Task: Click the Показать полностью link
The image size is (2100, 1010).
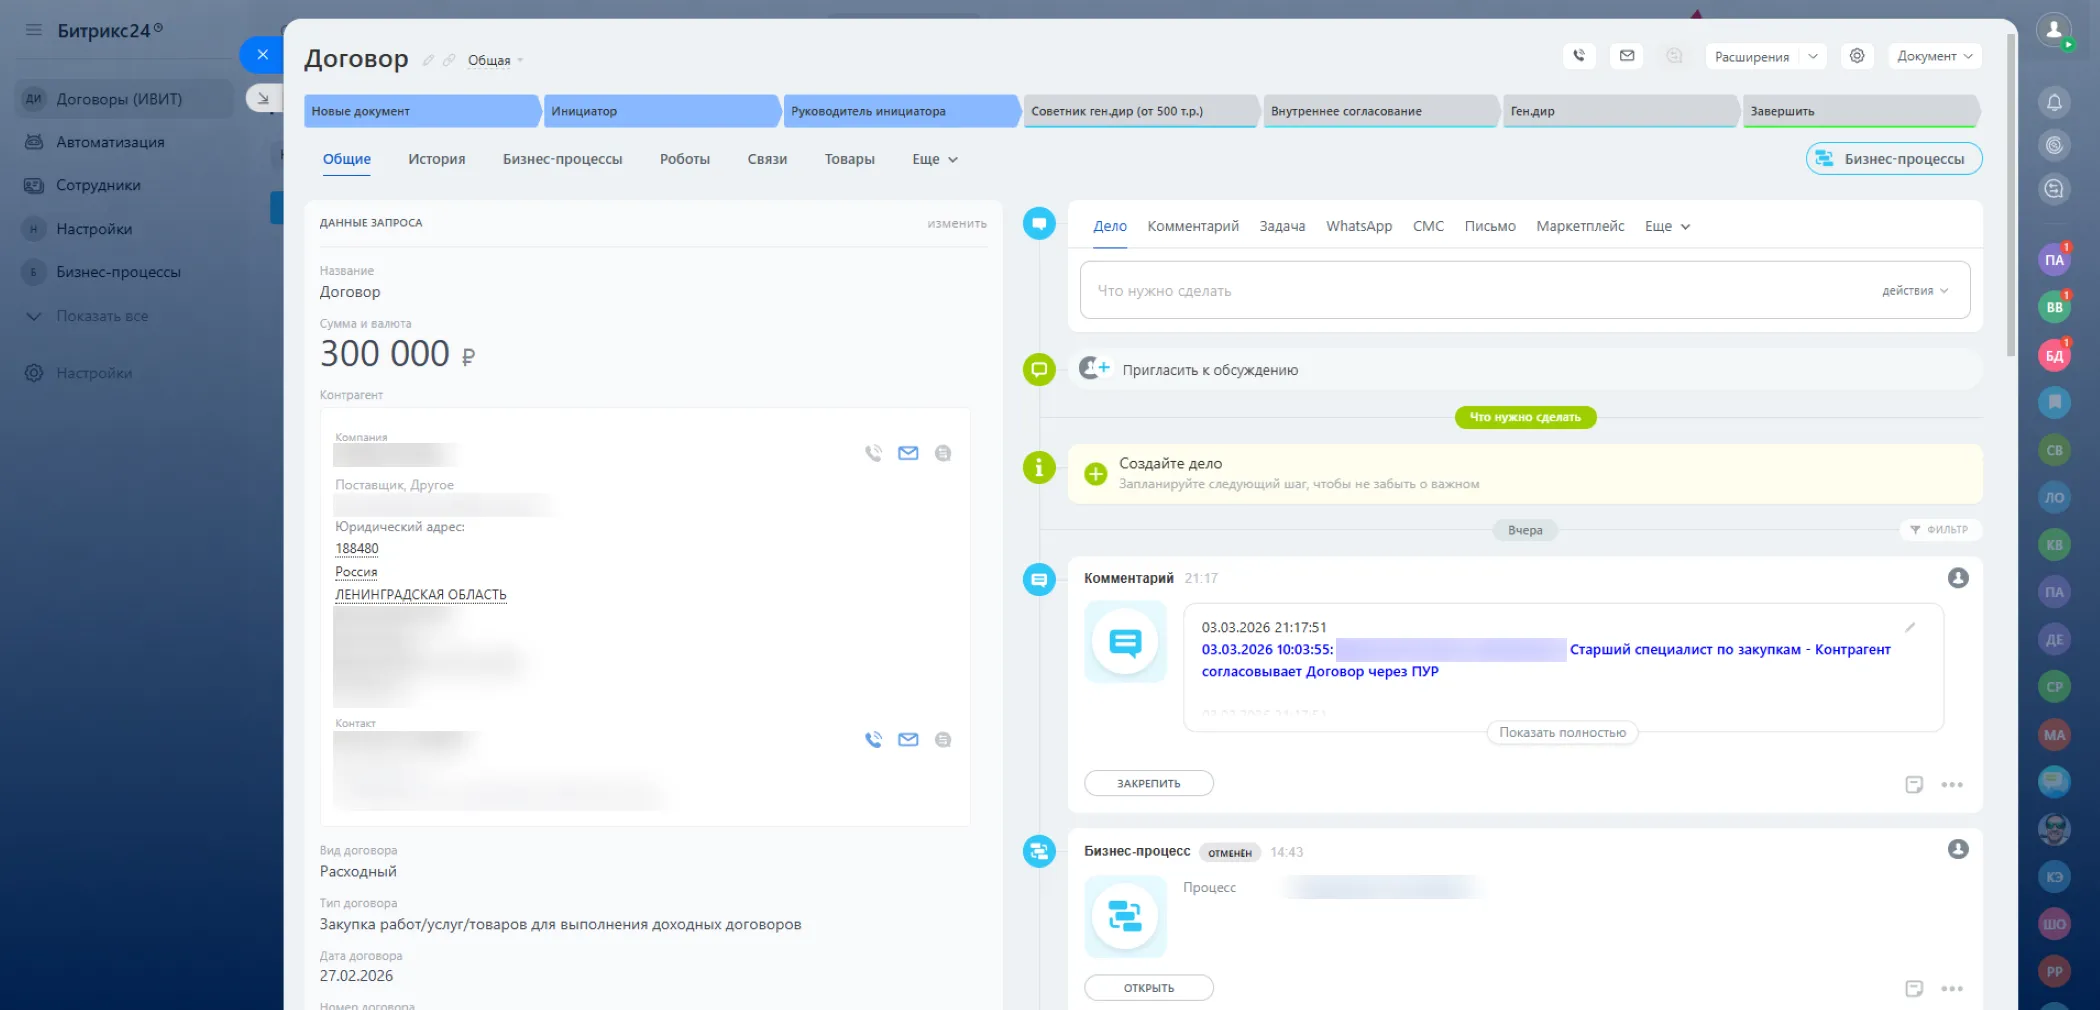Action: (x=1562, y=732)
